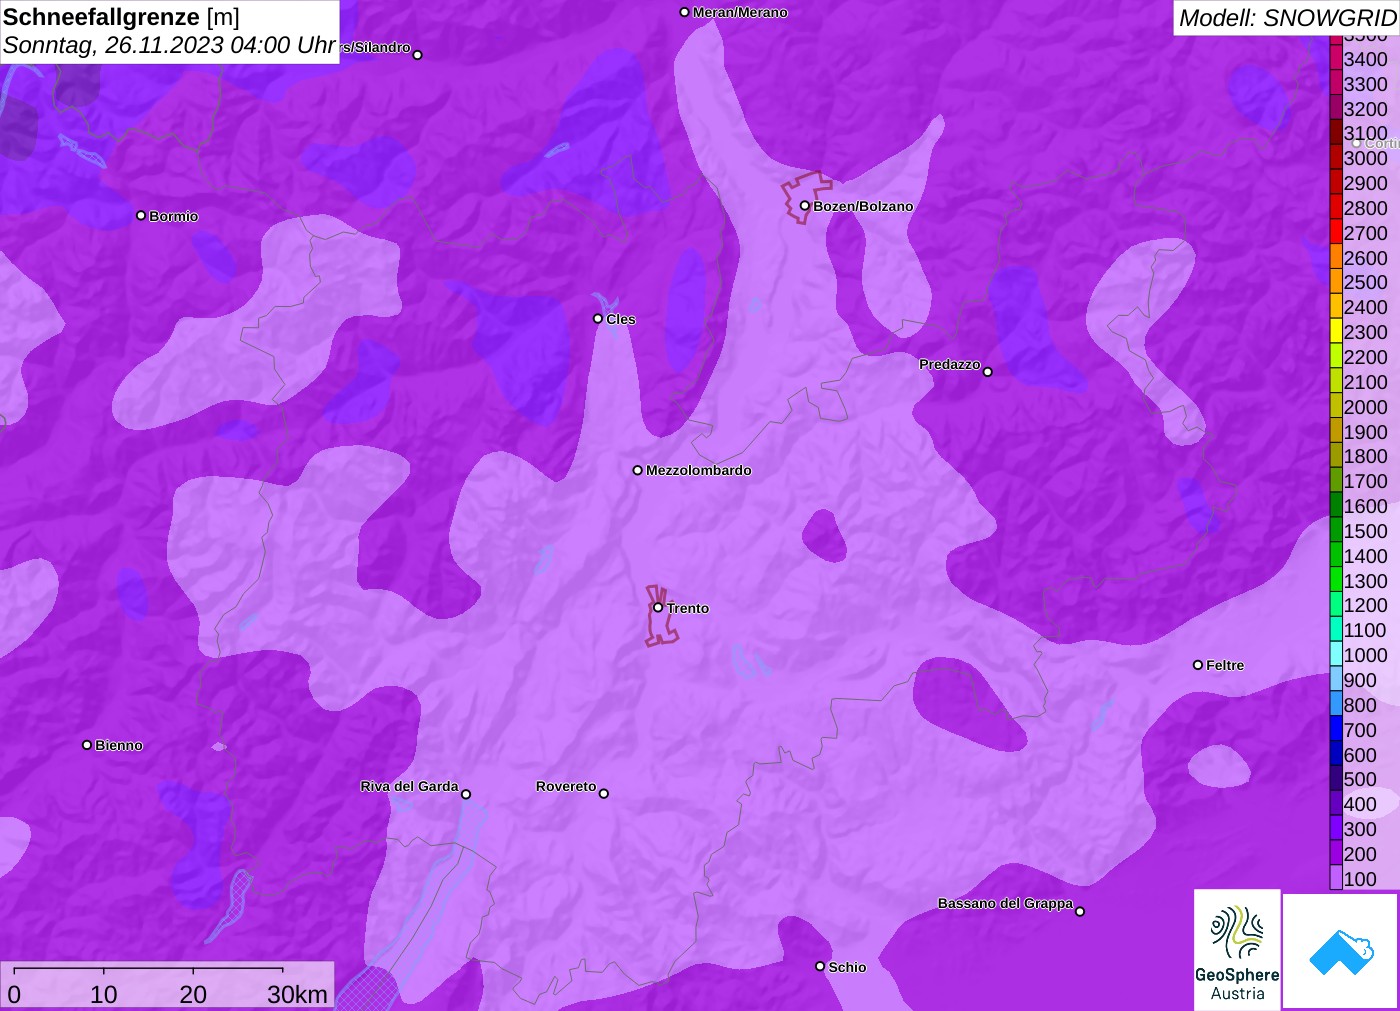Select the Feltre marker dot

pyautogui.click(x=1198, y=665)
